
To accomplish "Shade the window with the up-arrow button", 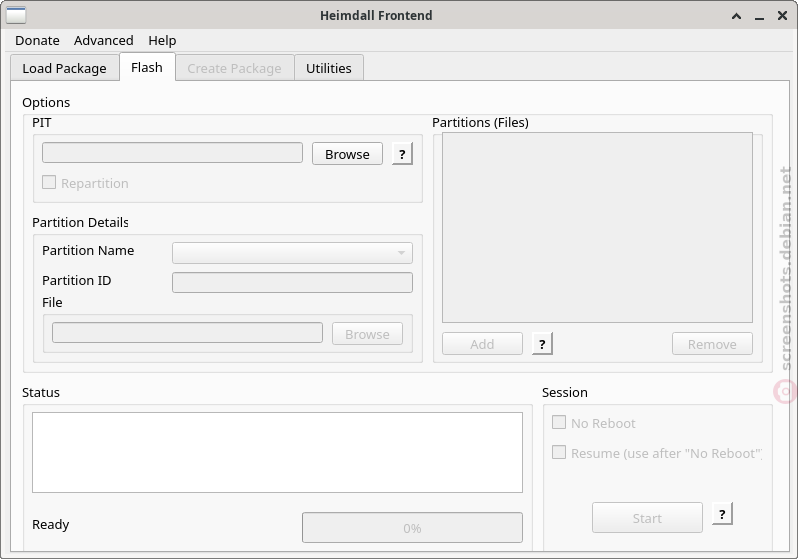I will click(736, 16).
